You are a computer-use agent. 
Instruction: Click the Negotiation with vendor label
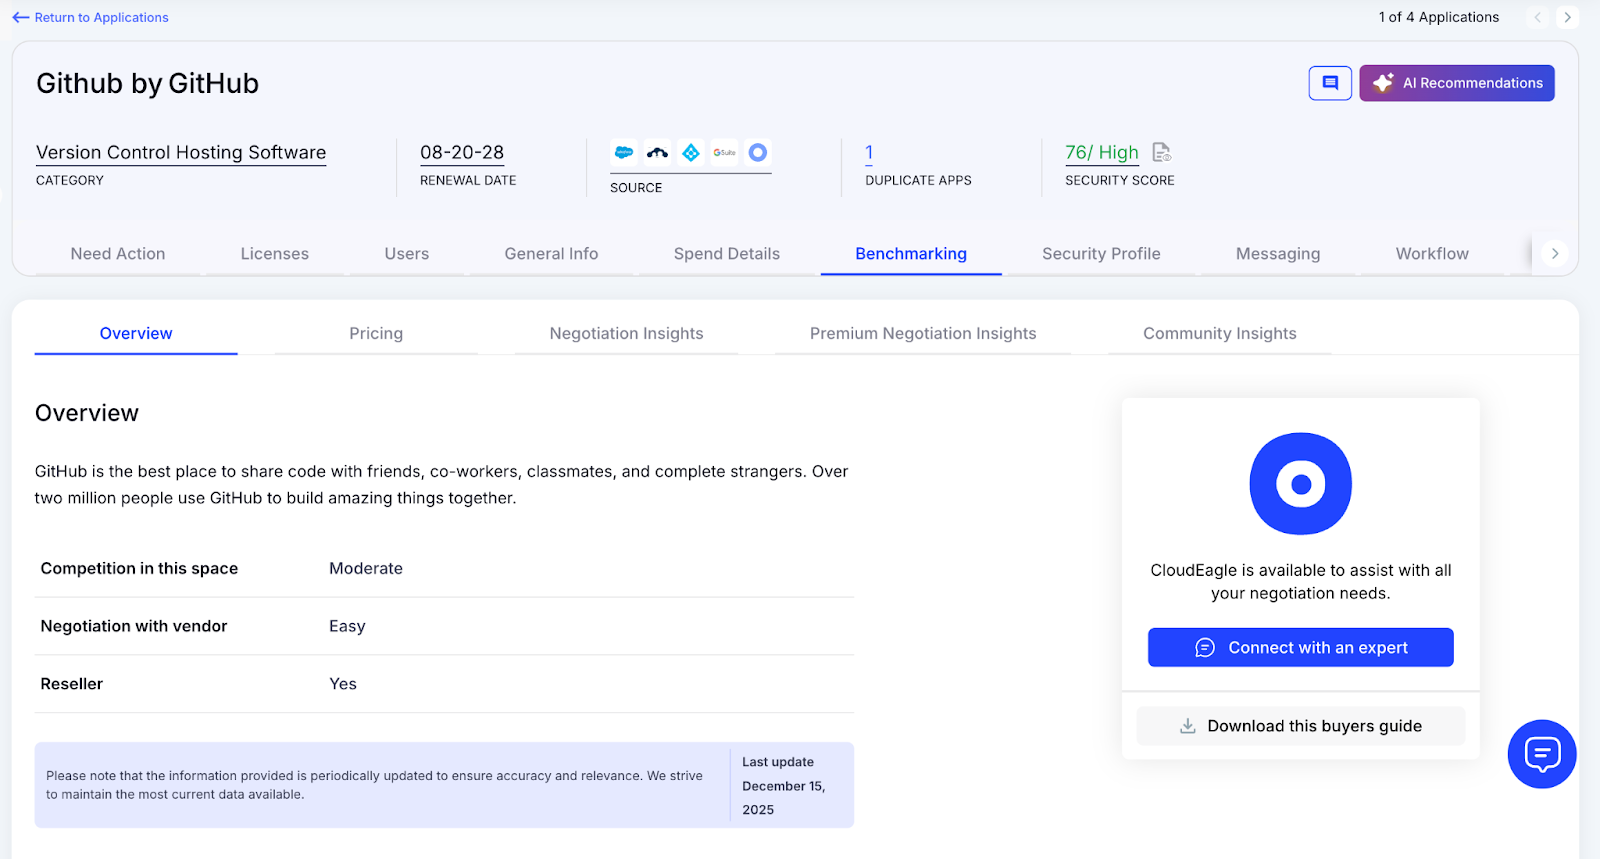[x=134, y=626]
